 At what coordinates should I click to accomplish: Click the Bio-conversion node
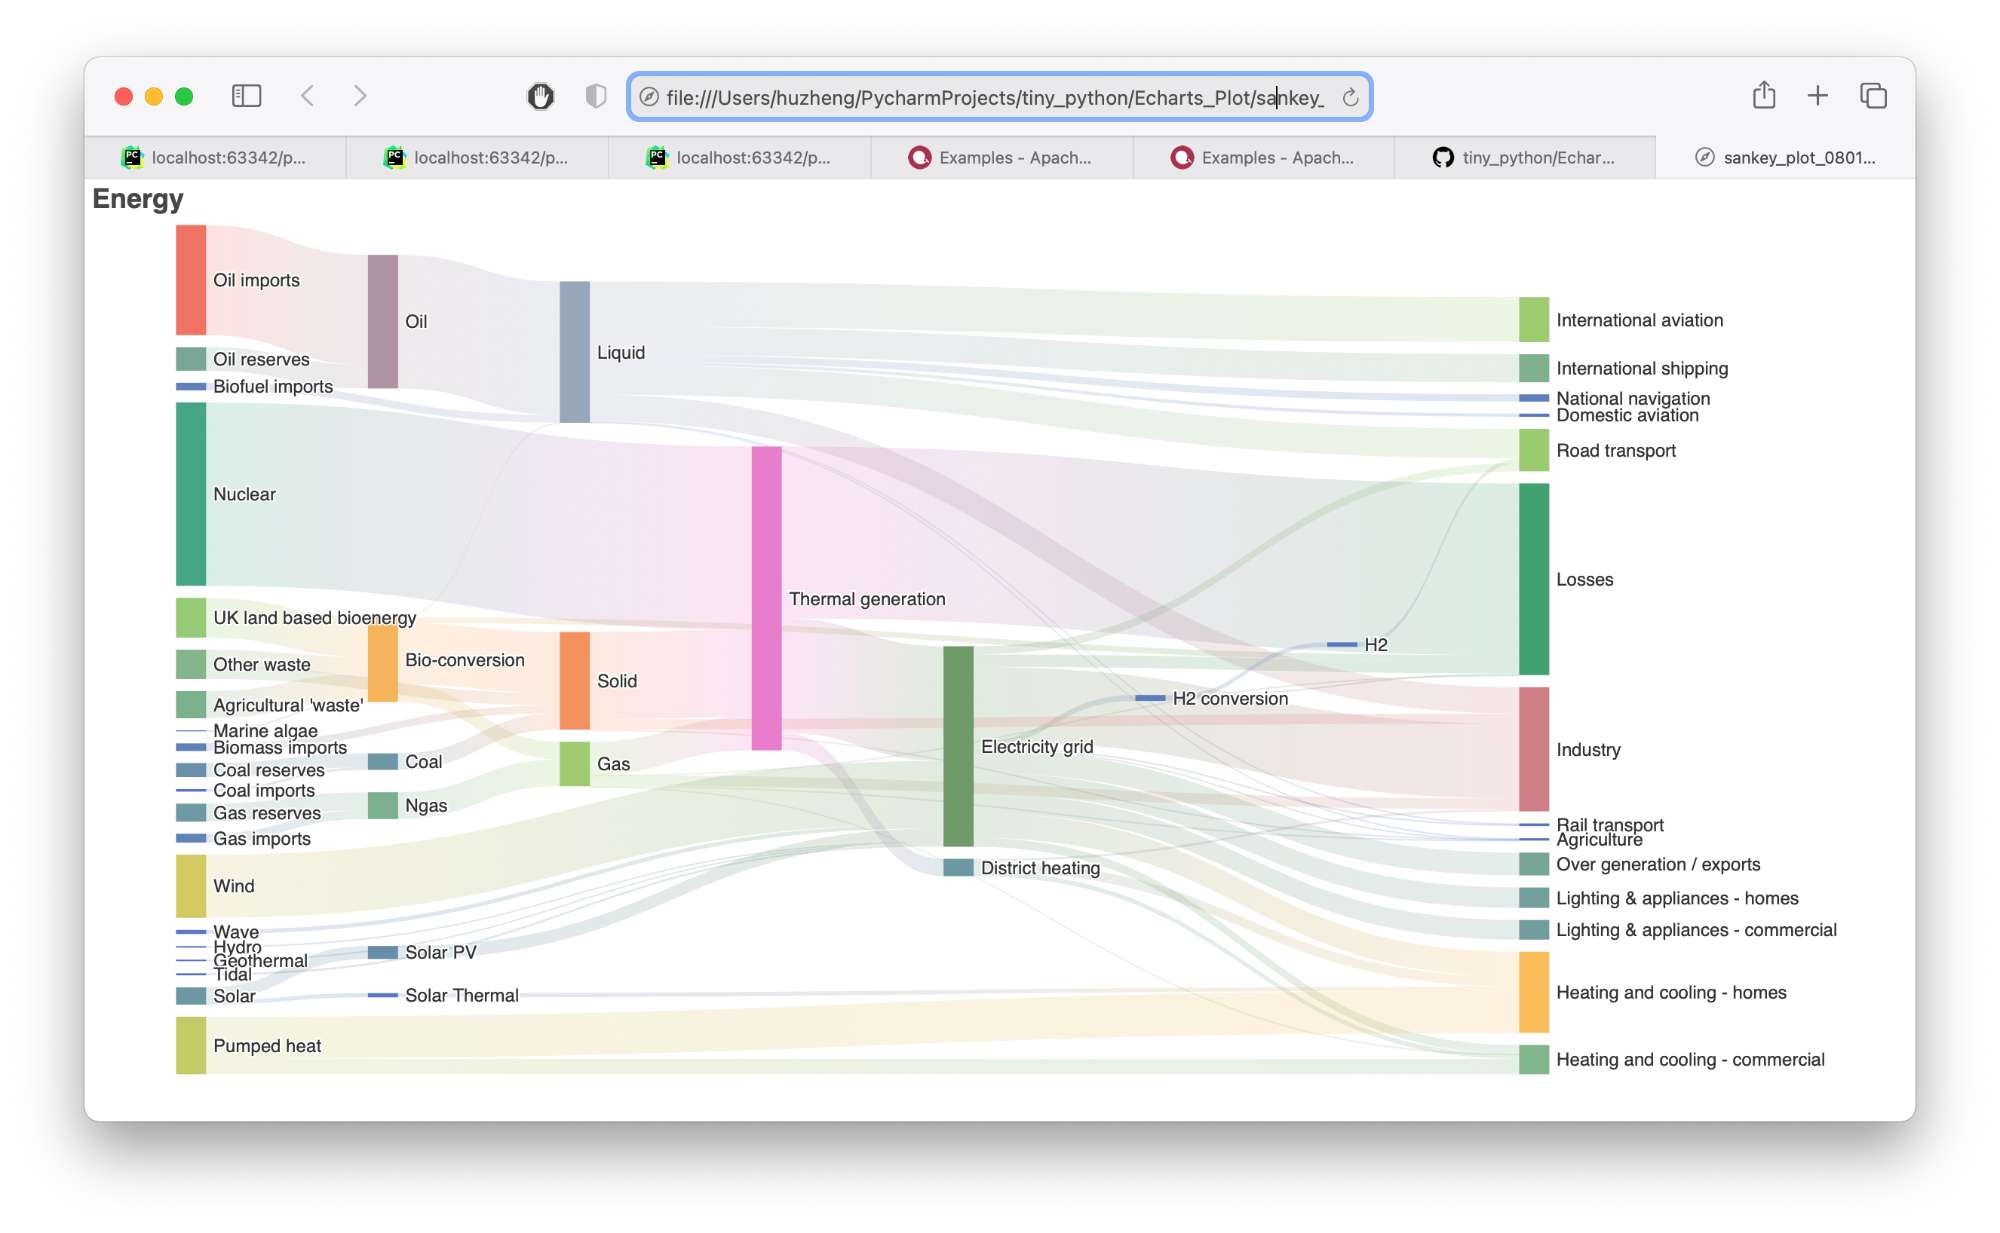(383, 661)
